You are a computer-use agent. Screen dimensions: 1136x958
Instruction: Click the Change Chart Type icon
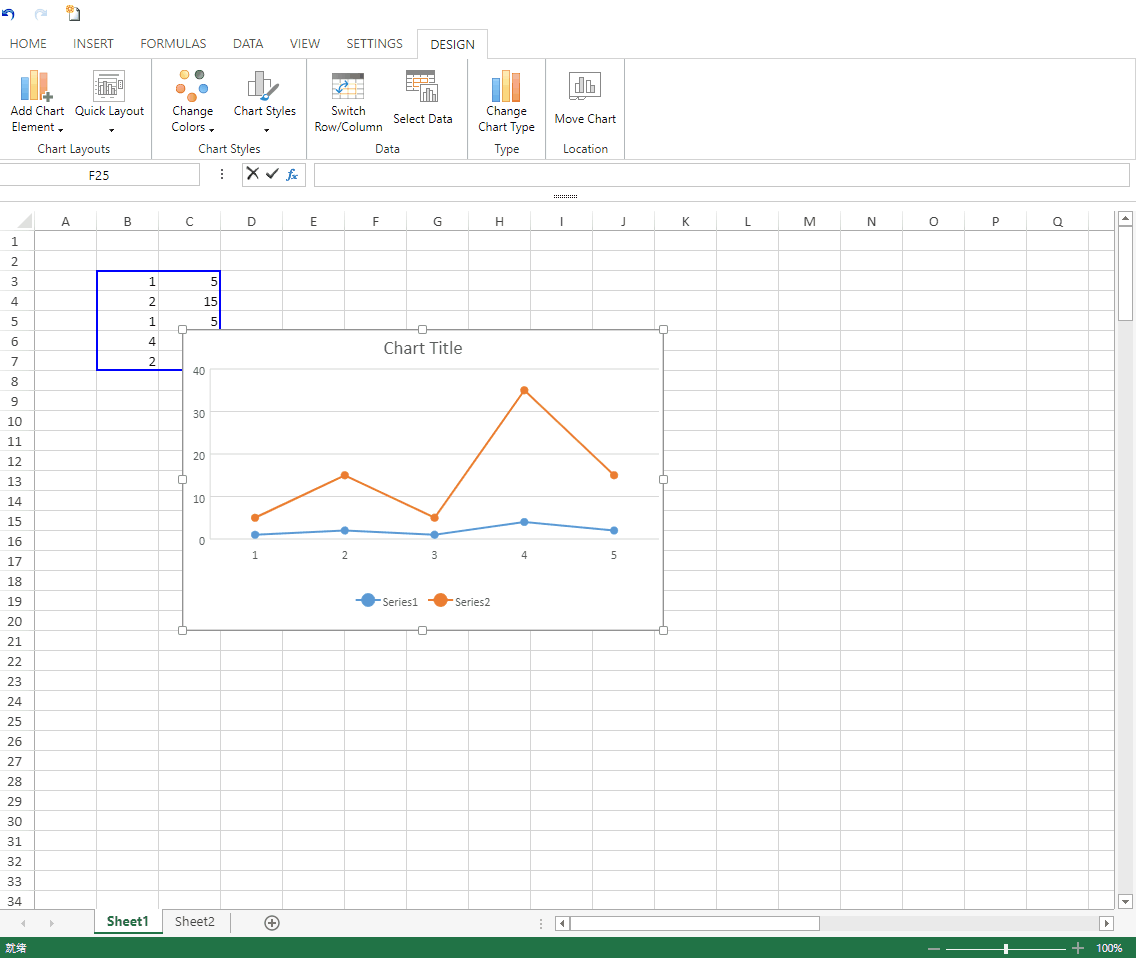[506, 86]
